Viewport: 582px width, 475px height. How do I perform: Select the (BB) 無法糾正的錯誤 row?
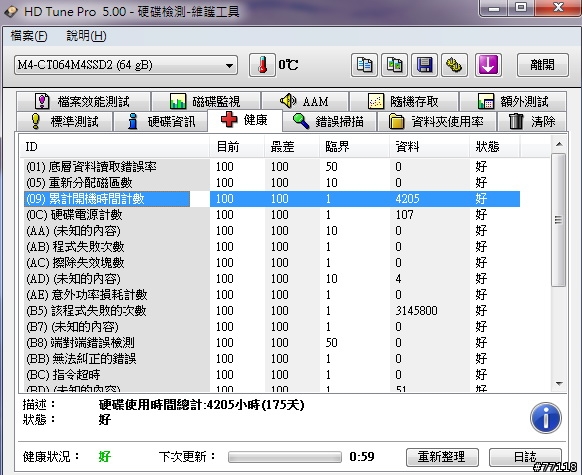(272, 358)
